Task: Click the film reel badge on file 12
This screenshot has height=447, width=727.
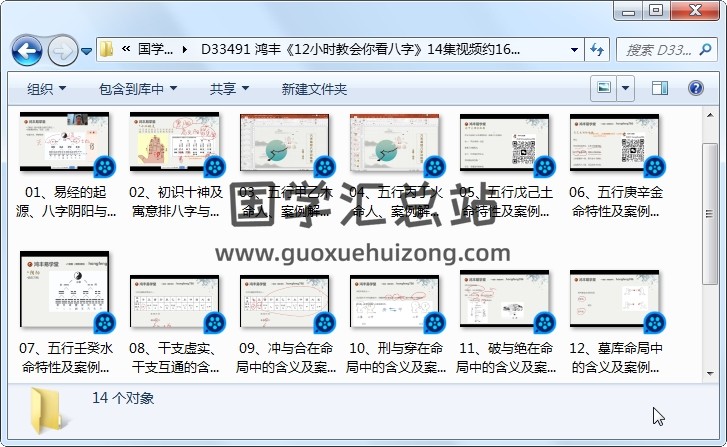Action: (x=654, y=323)
